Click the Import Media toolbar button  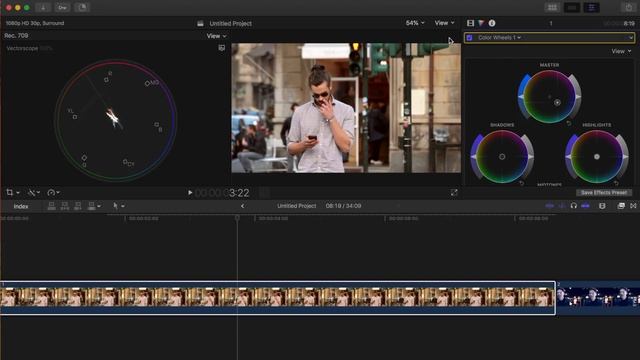coord(42,7)
